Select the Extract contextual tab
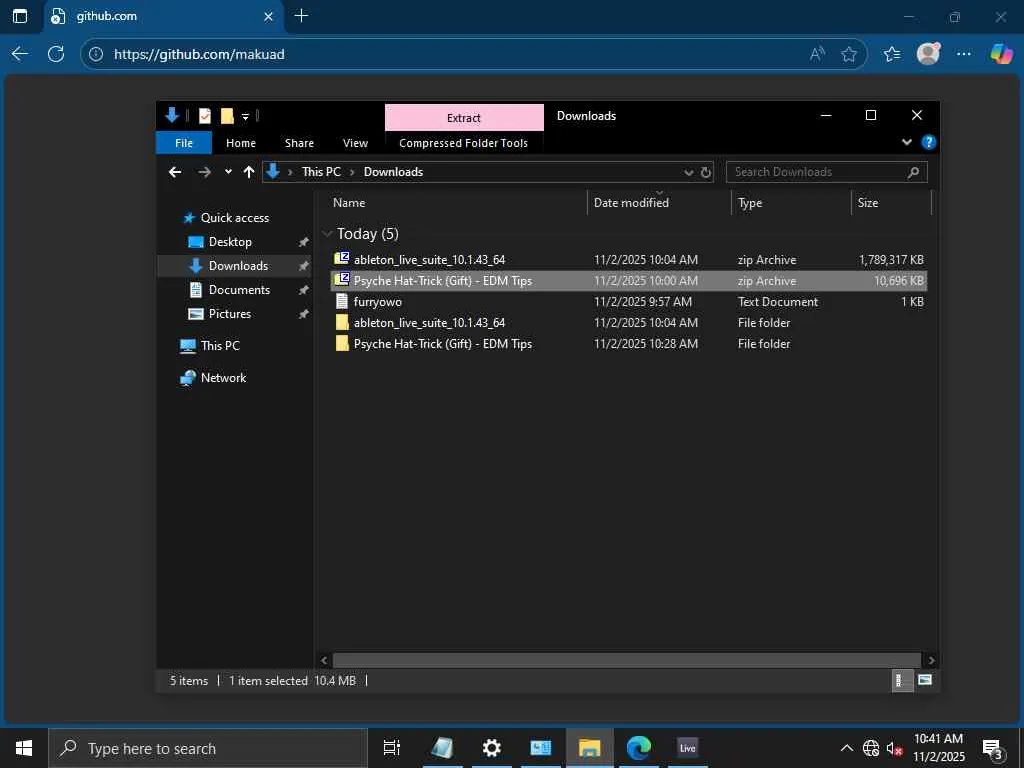Screen dimensions: 1024x768 point(464,118)
